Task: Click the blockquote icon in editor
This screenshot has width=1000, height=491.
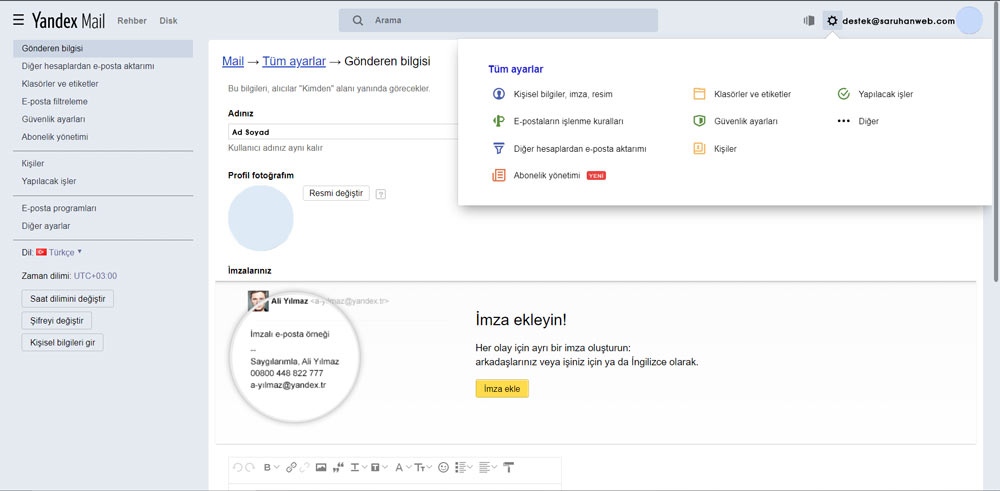Action: pyautogui.click(x=338, y=467)
